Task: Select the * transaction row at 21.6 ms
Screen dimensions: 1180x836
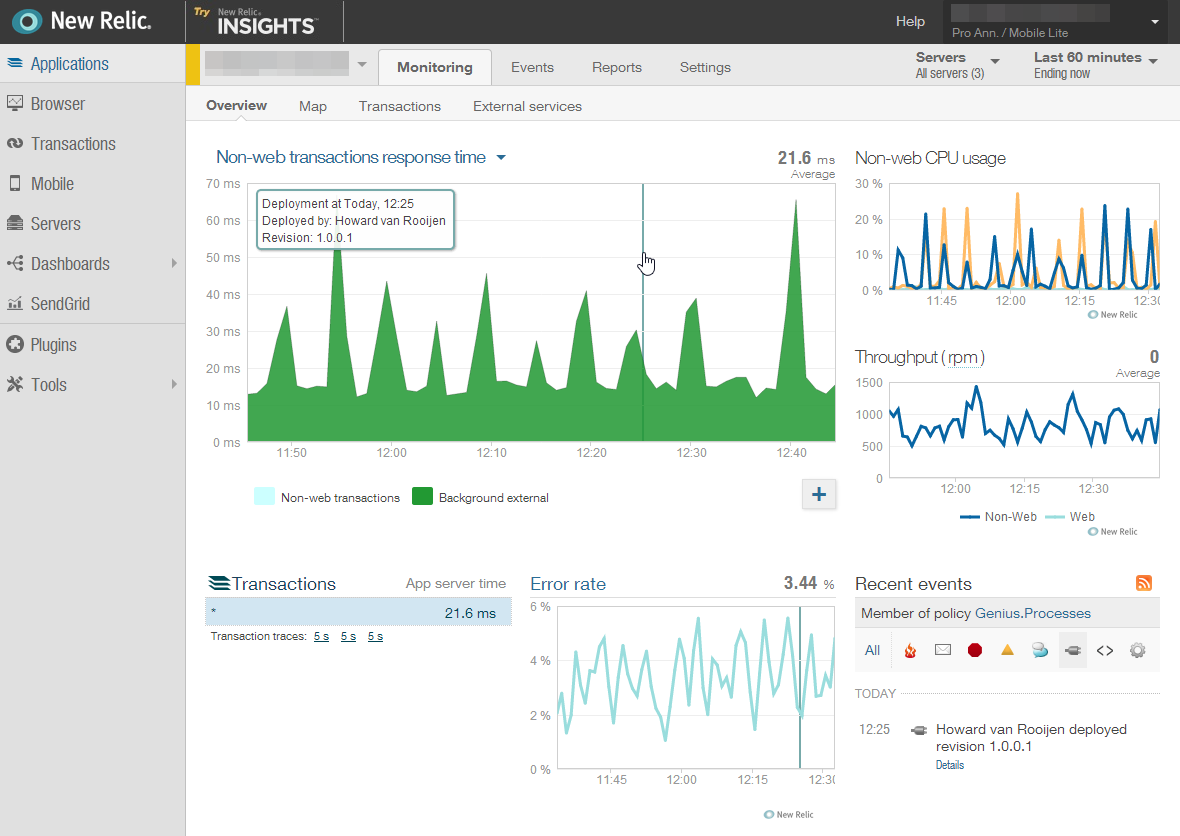Action: [358, 613]
